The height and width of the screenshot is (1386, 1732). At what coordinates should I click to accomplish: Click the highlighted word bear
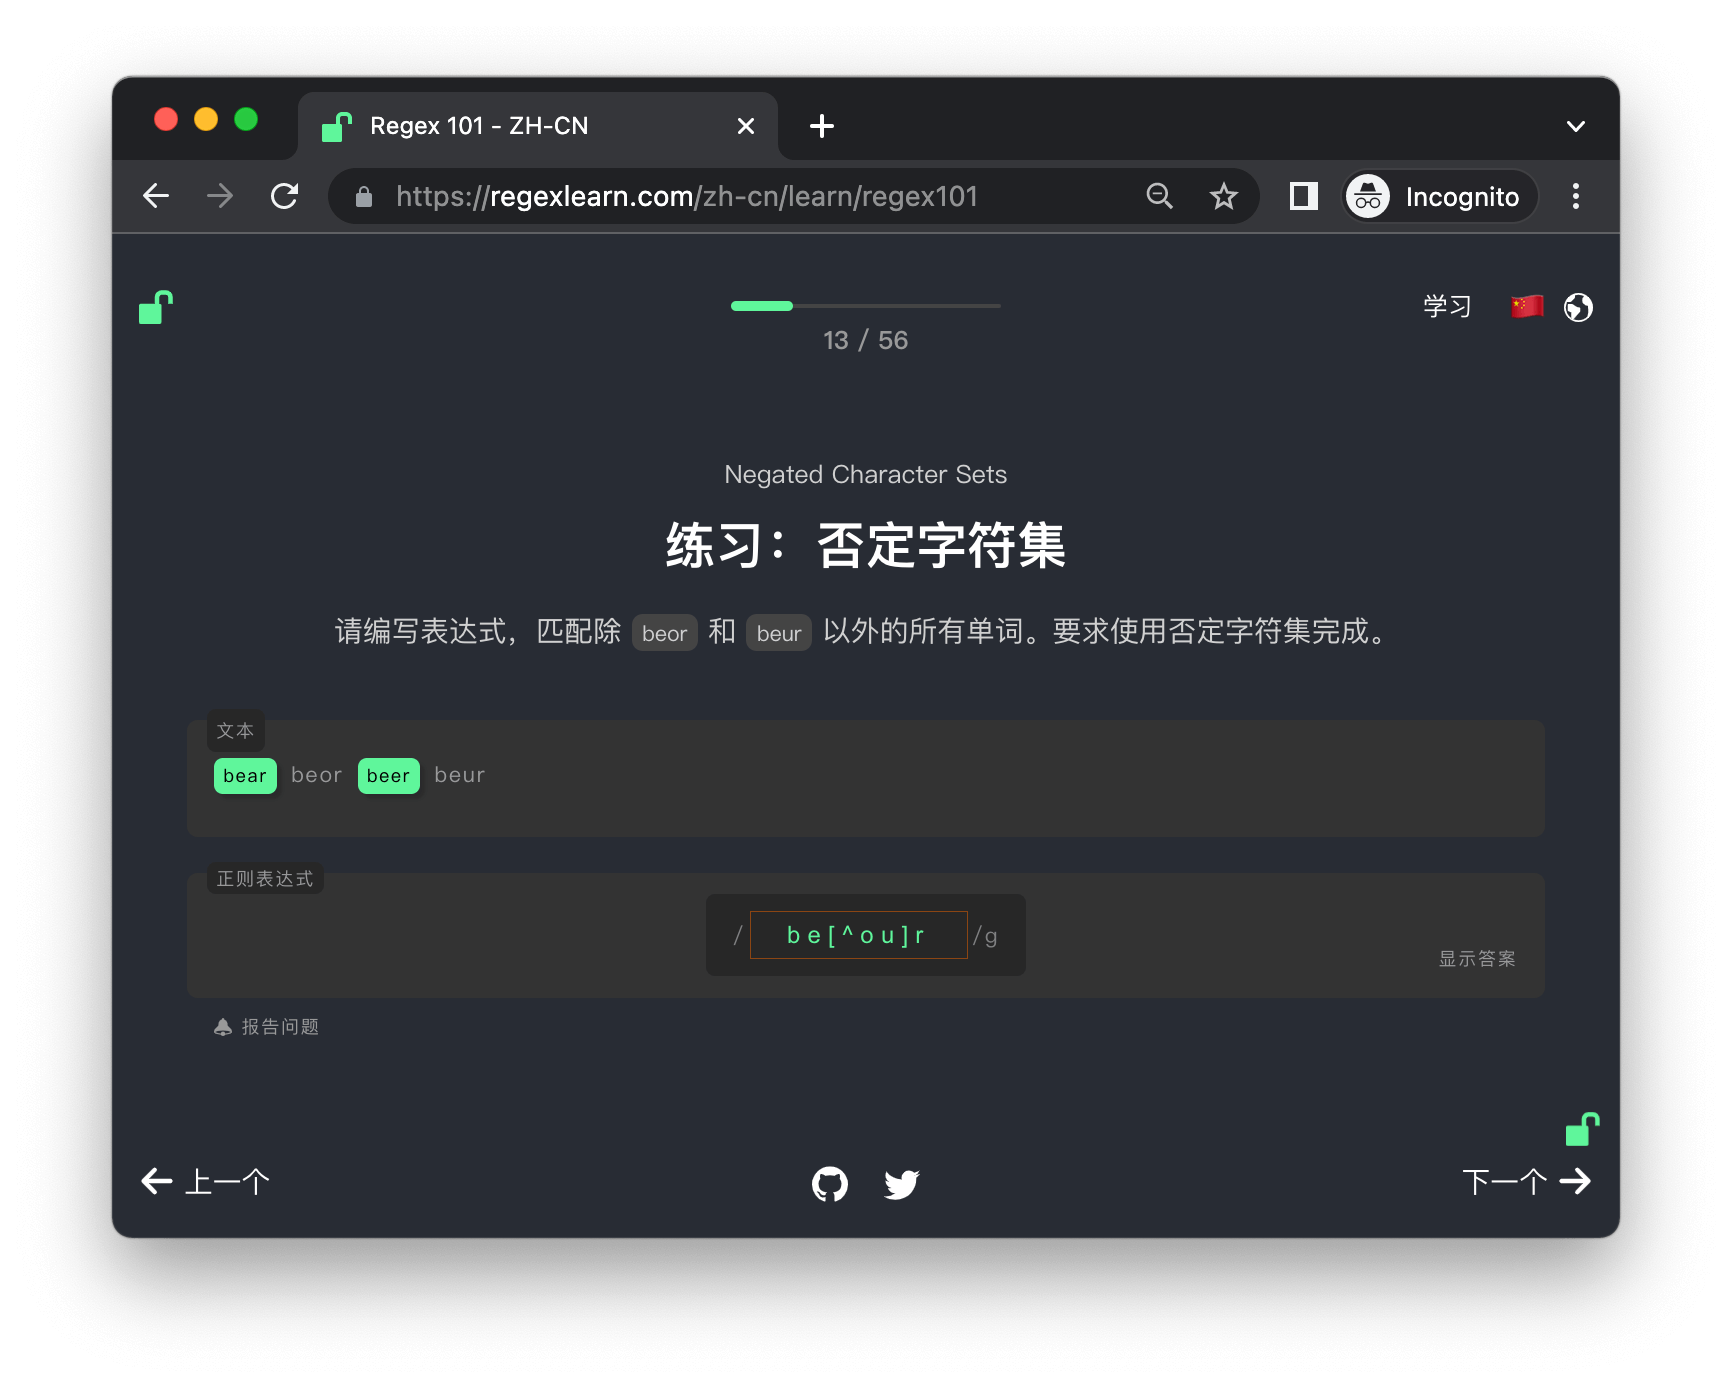coord(245,776)
